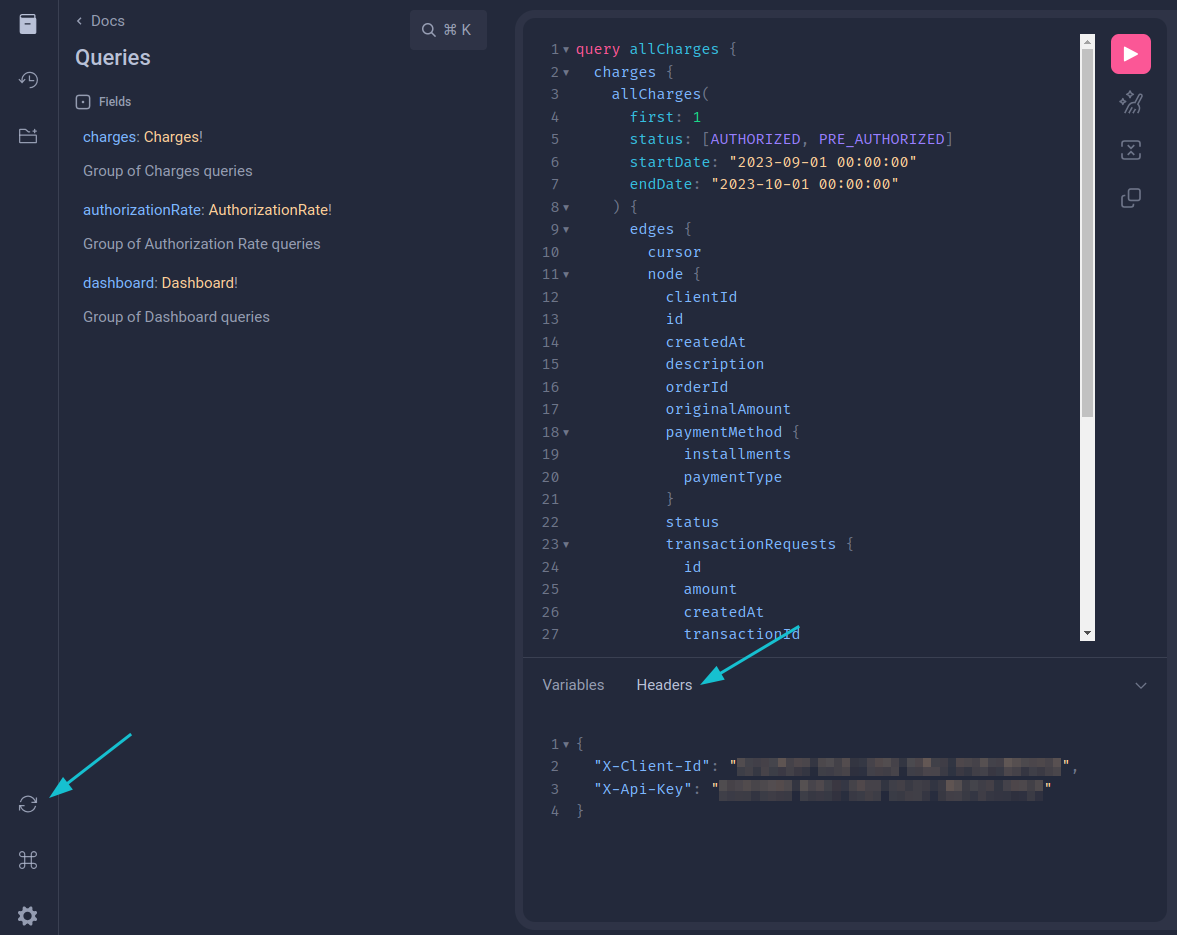Viewport: 1177px width, 935px height.
Task: Click "Group of Dashboard queries" description
Action: [x=176, y=317]
